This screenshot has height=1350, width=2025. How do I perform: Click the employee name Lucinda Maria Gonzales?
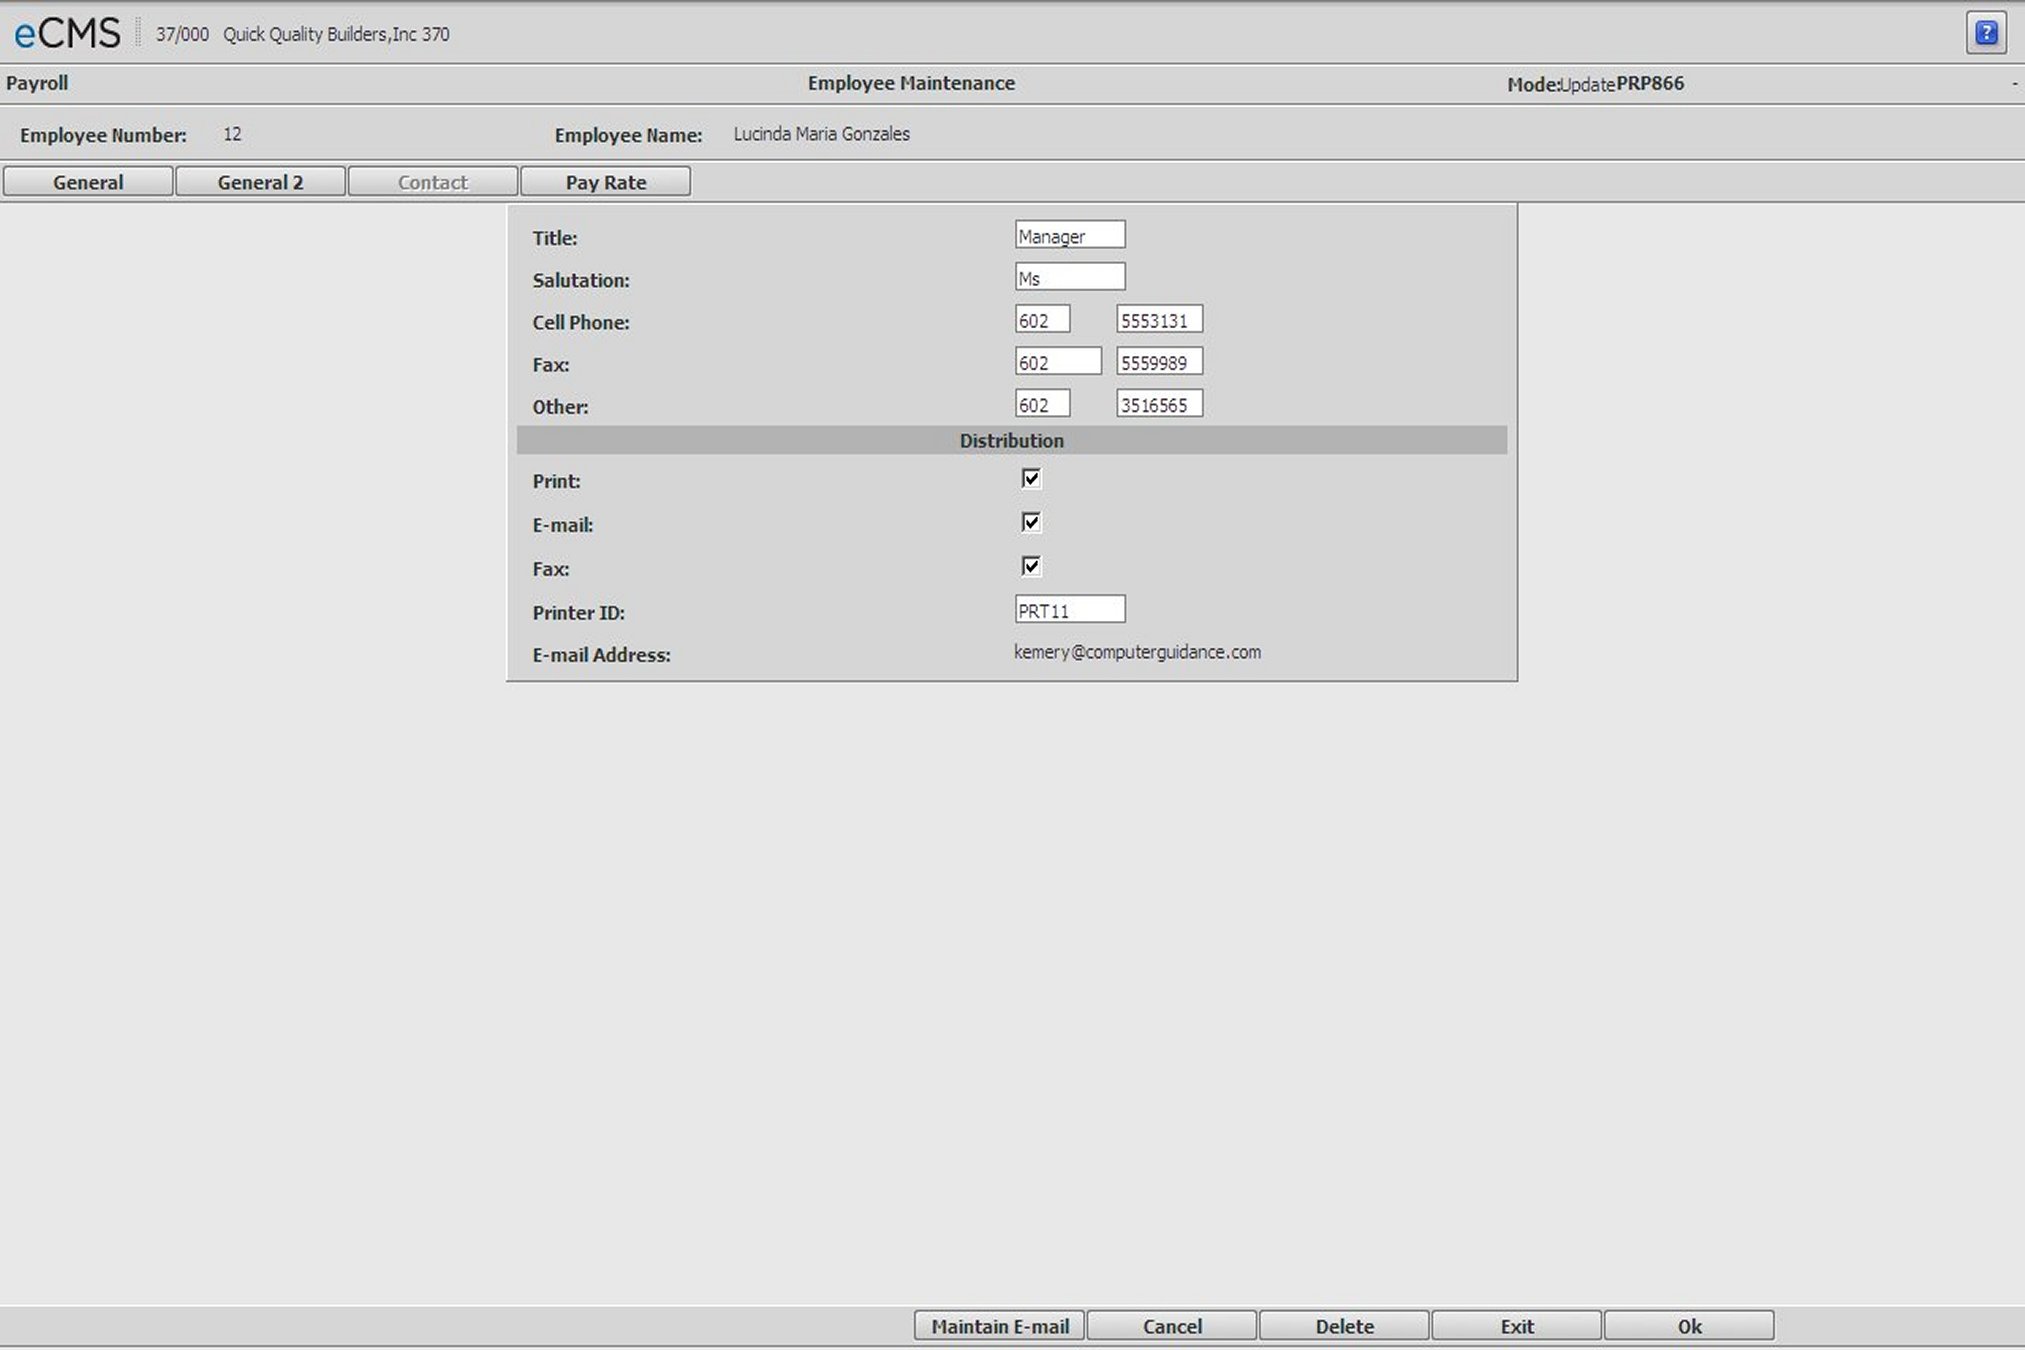click(x=821, y=134)
